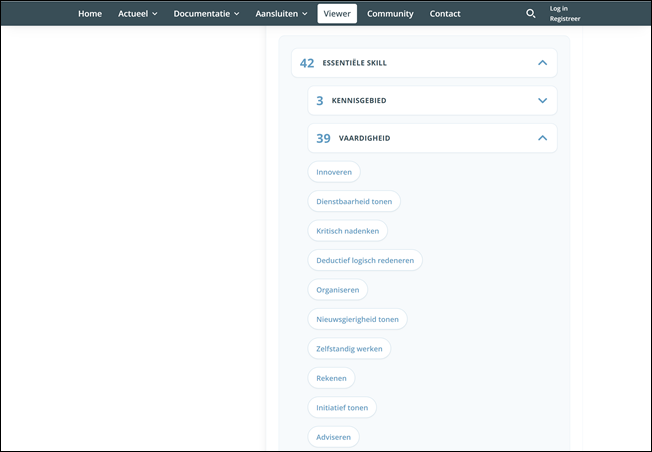Open the Deductief logisch redeneren tag
The image size is (652, 452).
click(x=365, y=260)
